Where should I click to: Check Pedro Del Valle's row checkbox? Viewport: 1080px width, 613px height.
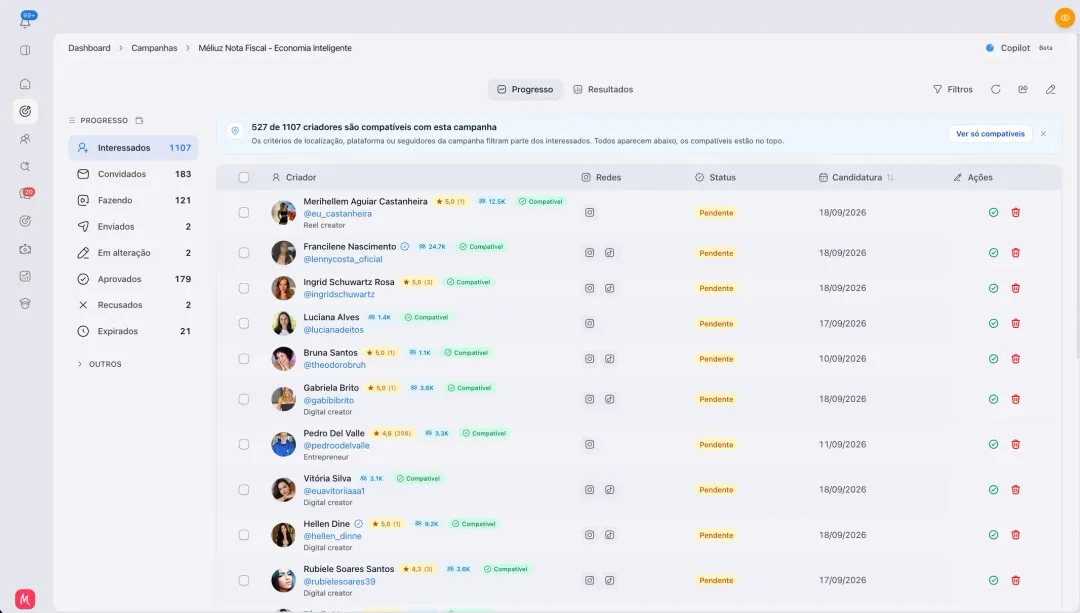[x=244, y=444]
